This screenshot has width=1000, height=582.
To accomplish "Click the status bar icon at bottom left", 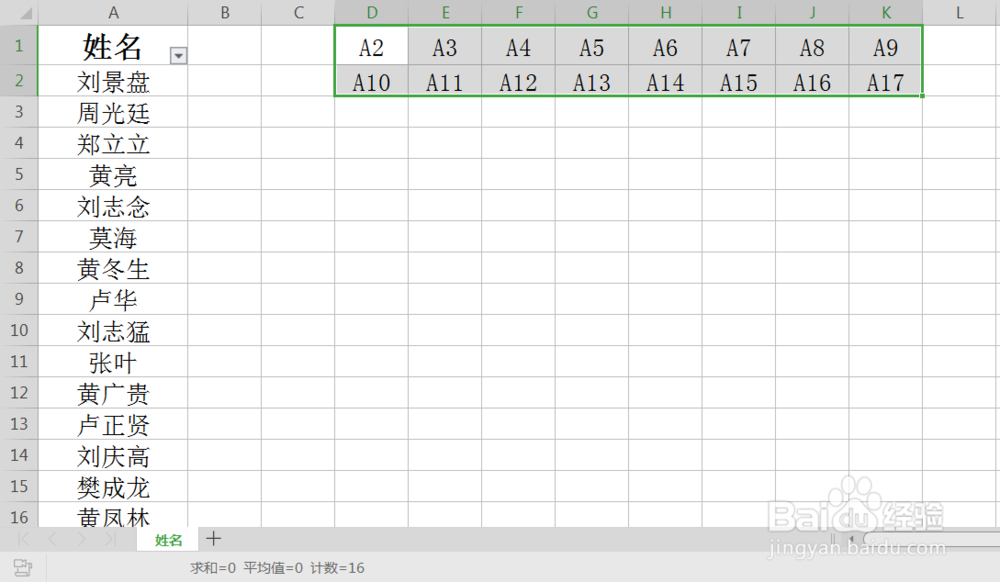I will (23, 567).
